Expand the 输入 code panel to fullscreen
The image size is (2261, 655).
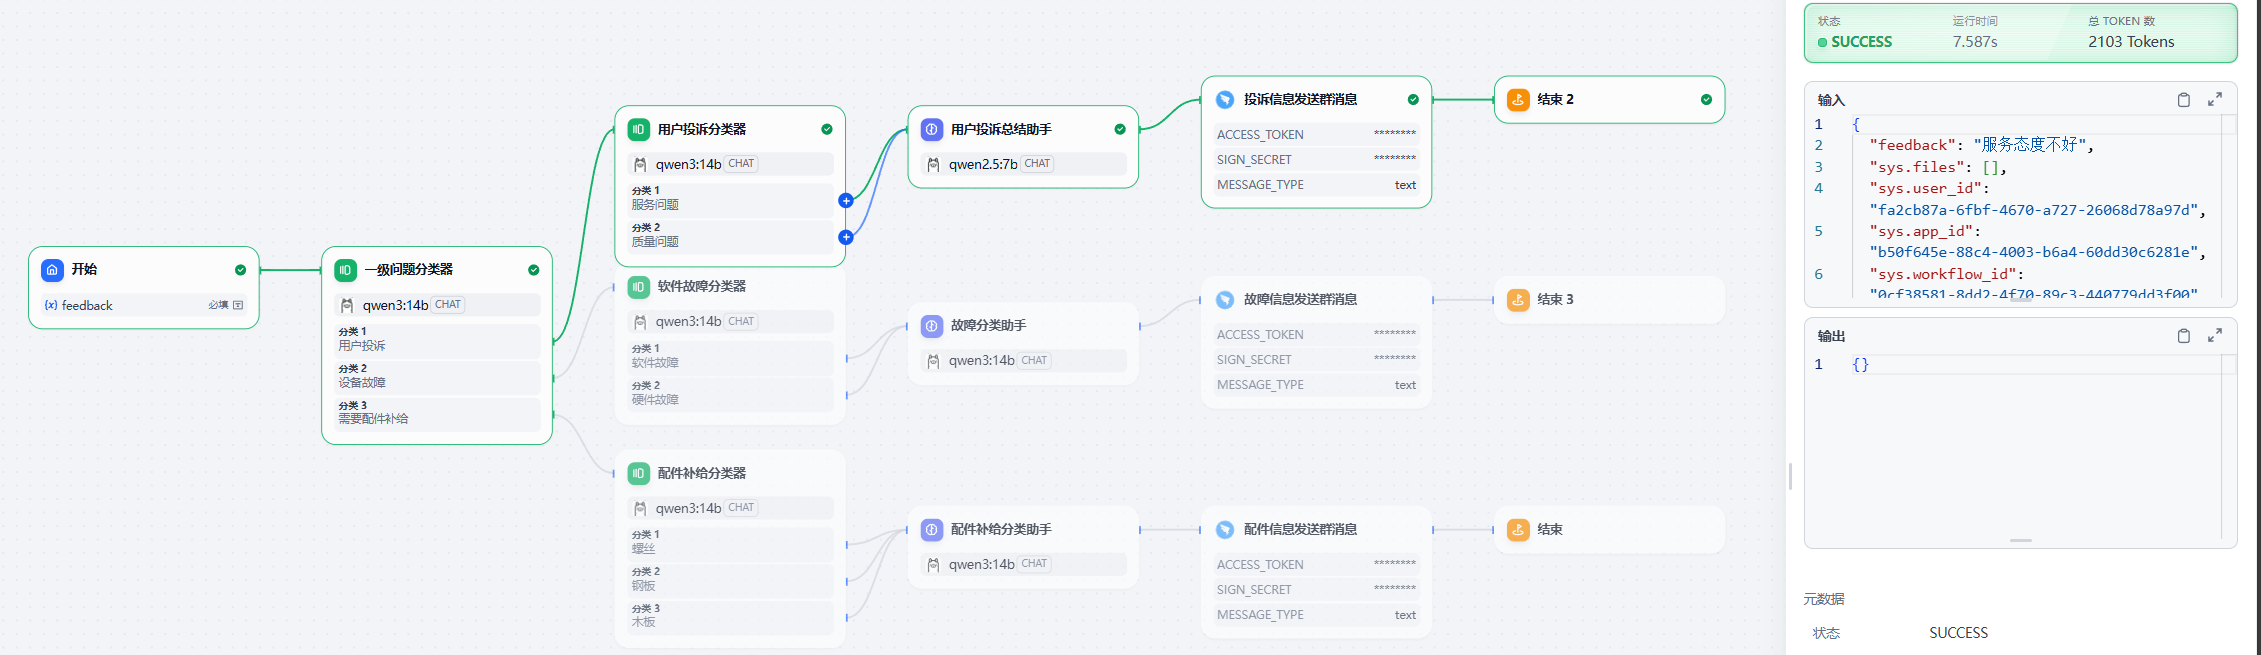click(2215, 100)
